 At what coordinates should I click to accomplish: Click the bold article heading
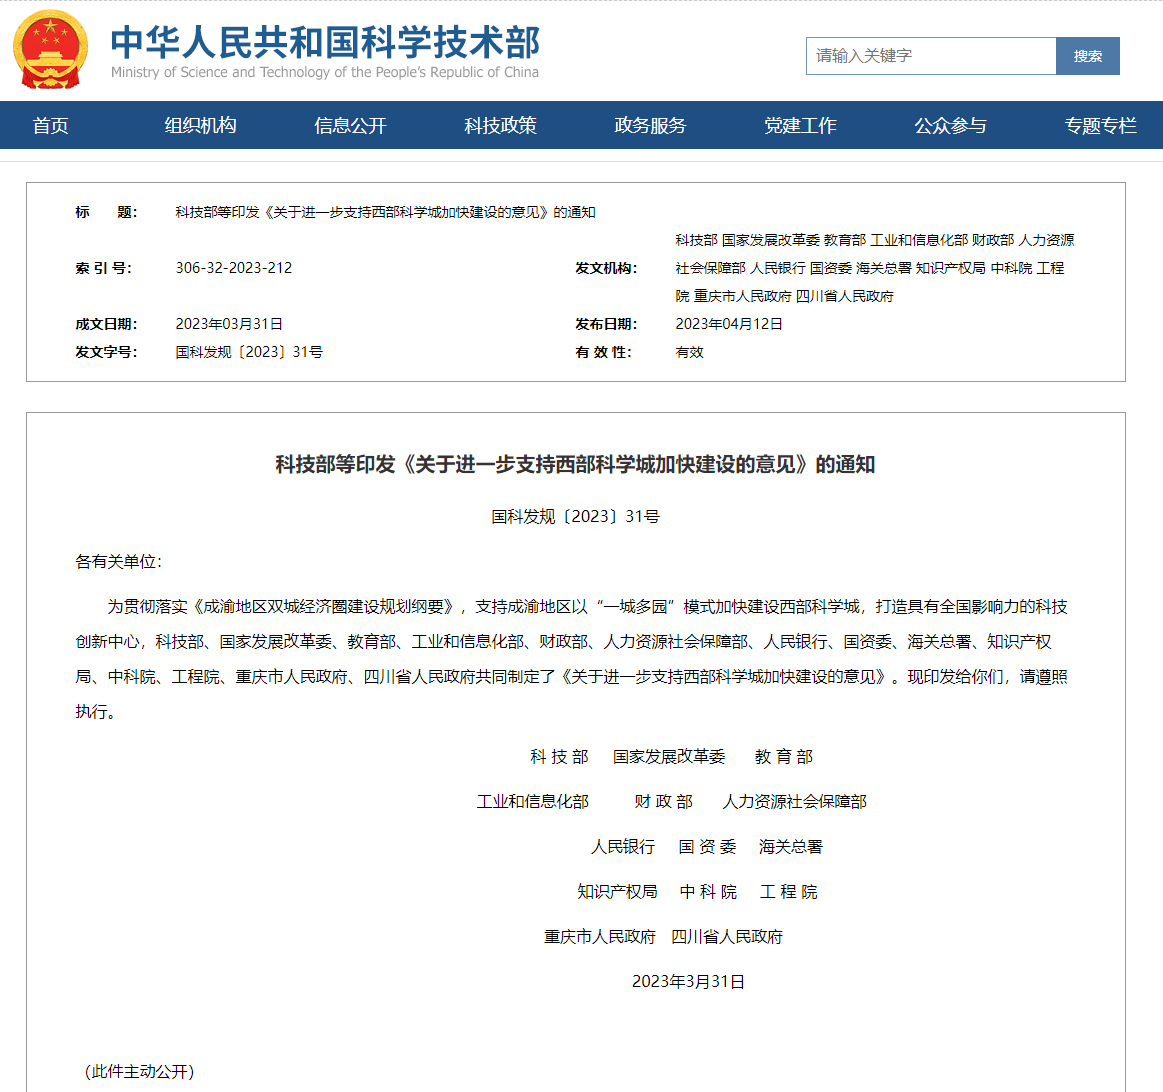pos(576,464)
